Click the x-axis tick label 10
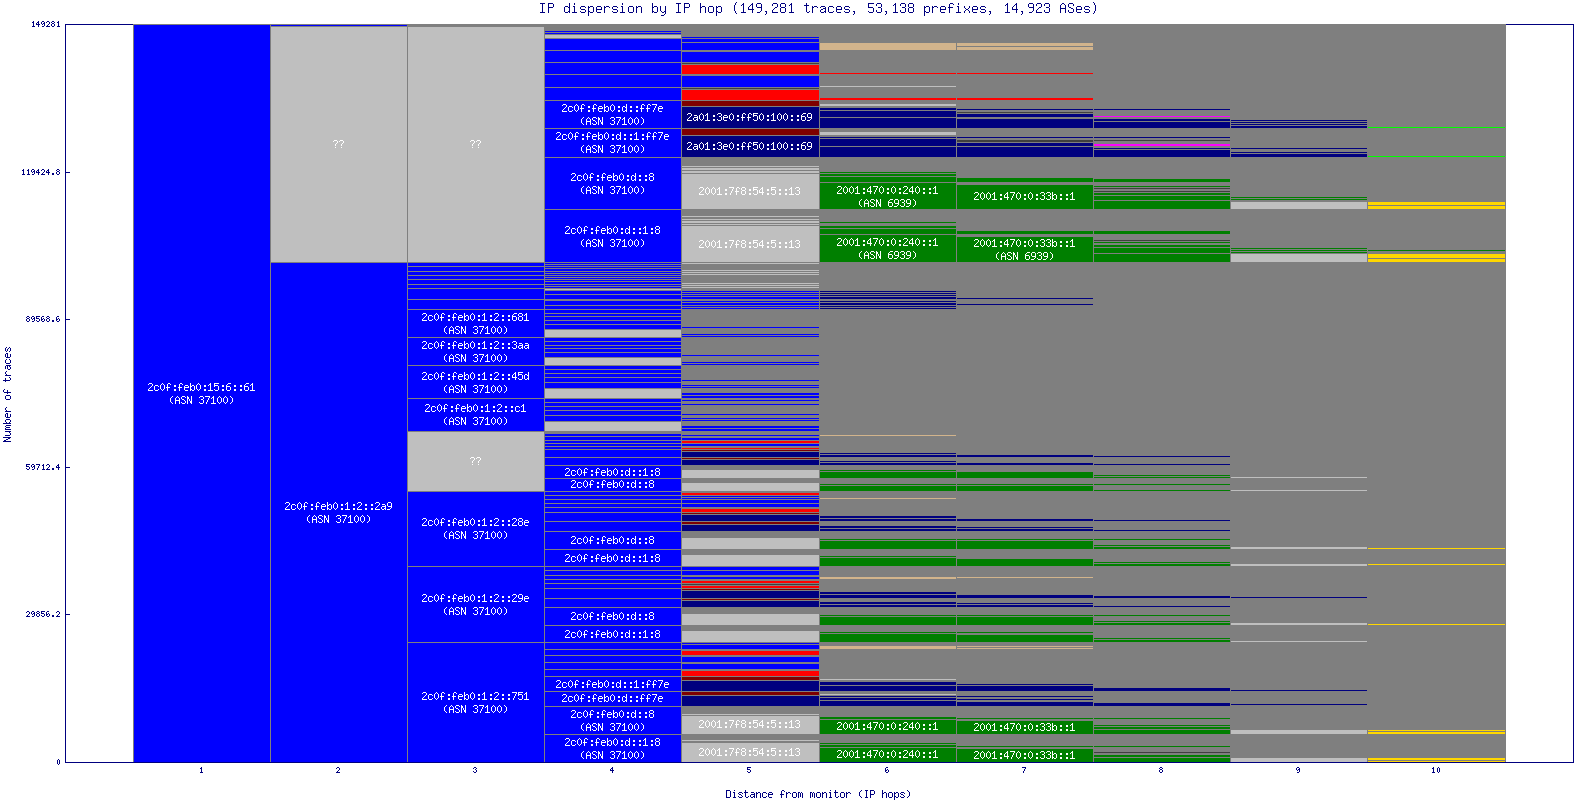 tap(1436, 770)
